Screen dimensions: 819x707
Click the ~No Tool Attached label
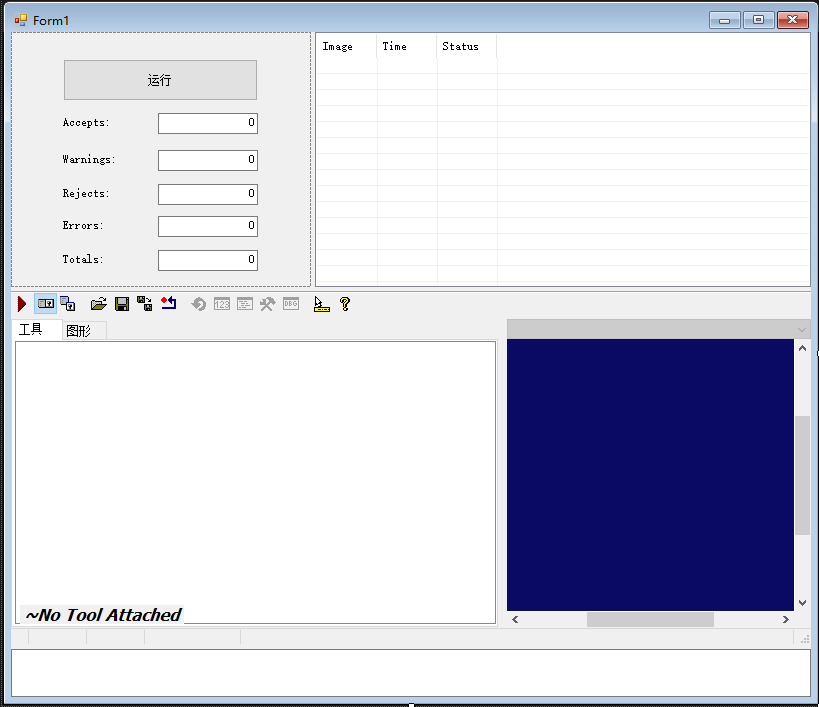coord(103,615)
